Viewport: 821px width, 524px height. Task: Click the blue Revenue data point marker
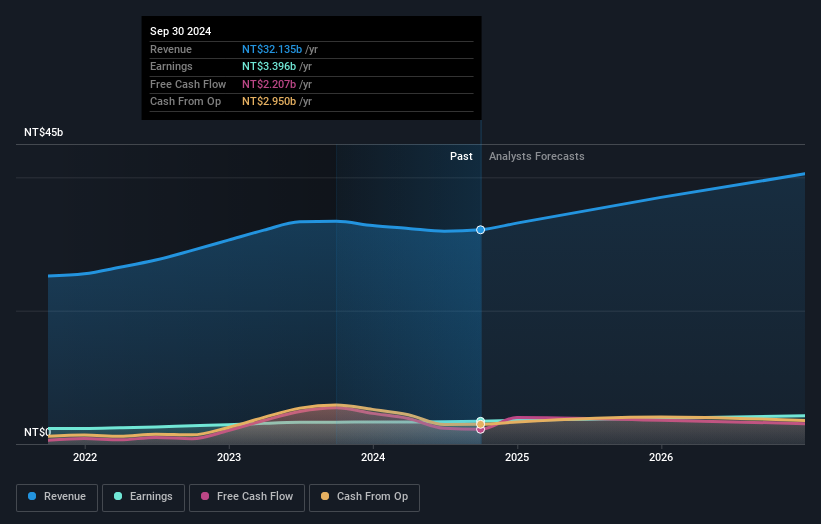(480, 230)
